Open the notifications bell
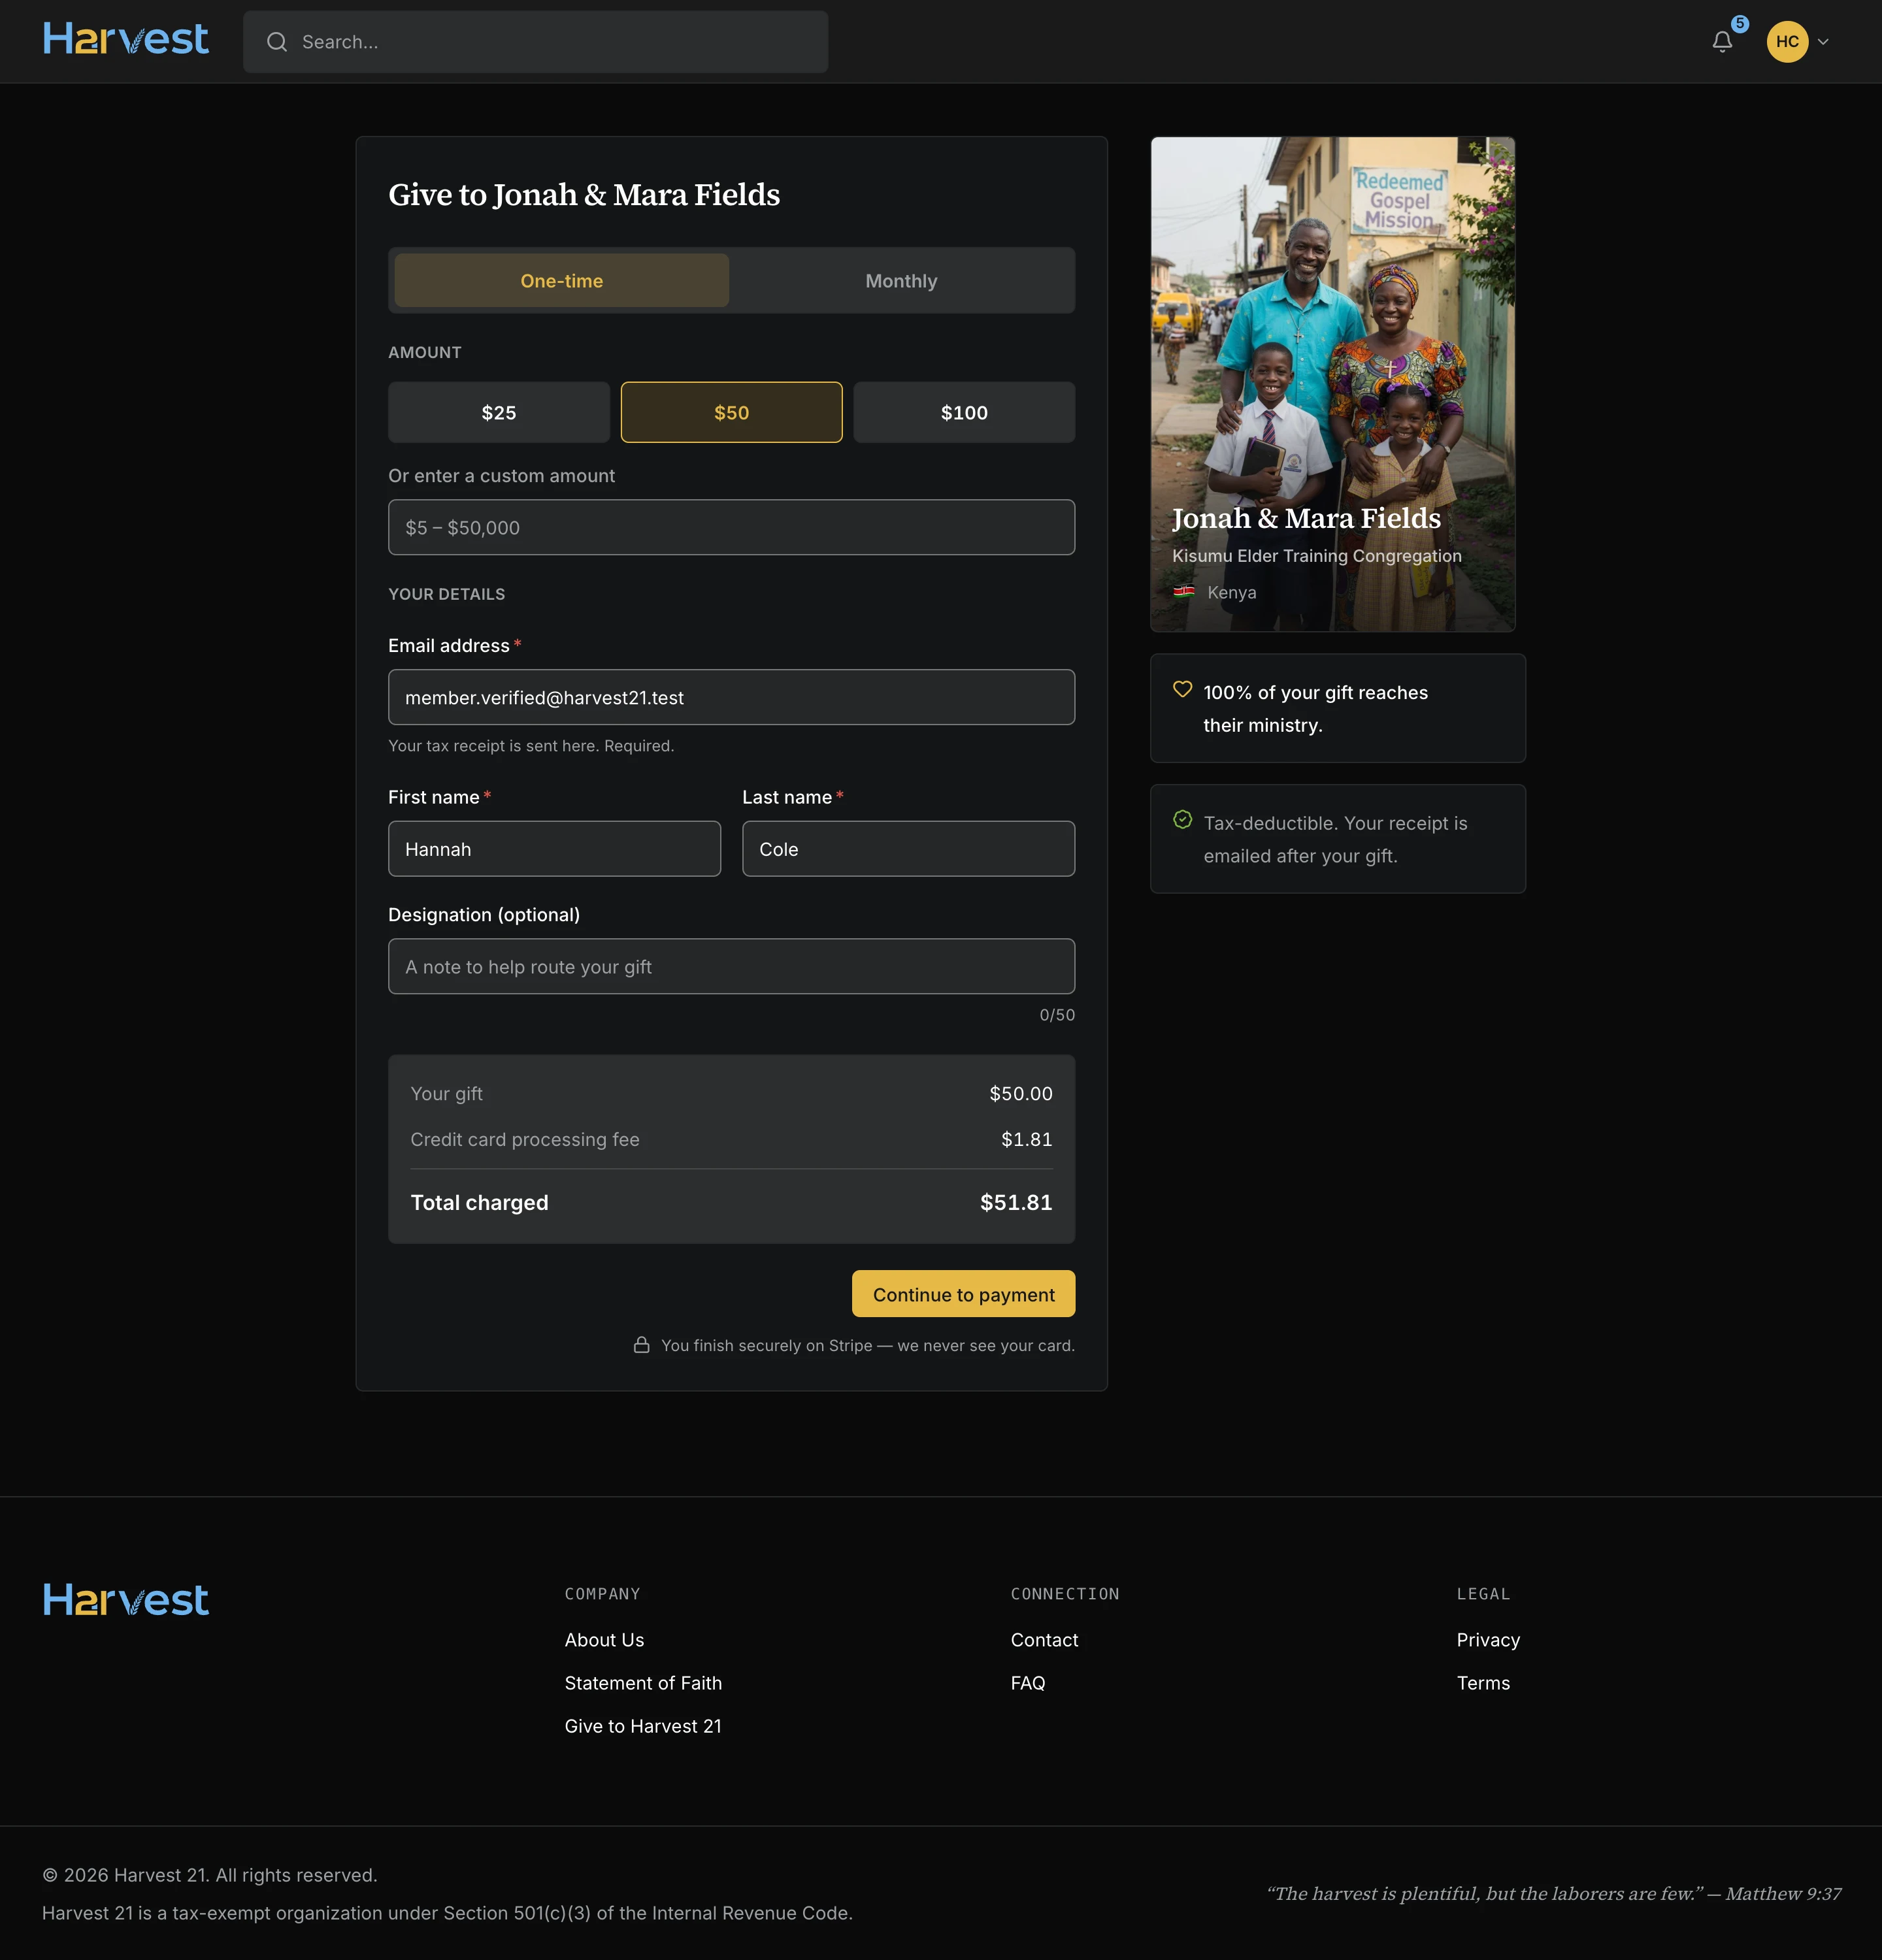The image size is (1882, 1960). tap(1722, 42)
